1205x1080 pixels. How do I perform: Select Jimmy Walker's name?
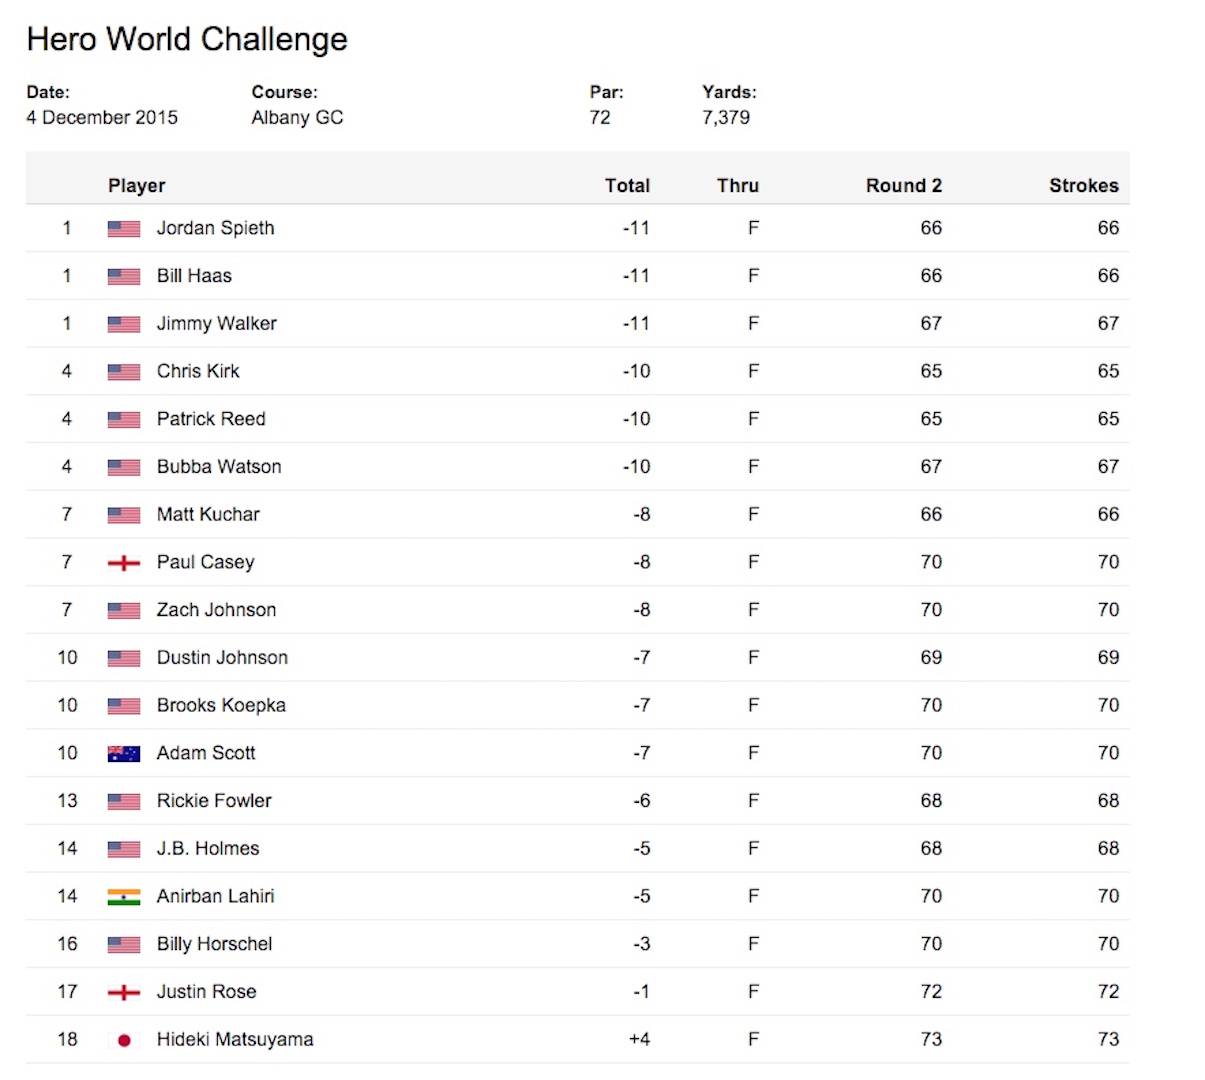216,324
